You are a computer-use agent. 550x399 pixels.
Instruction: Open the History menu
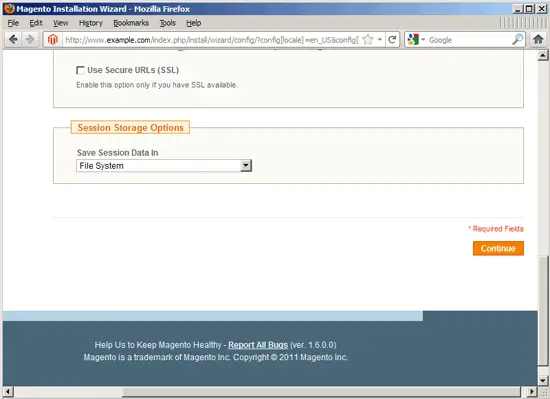point(90,23)
